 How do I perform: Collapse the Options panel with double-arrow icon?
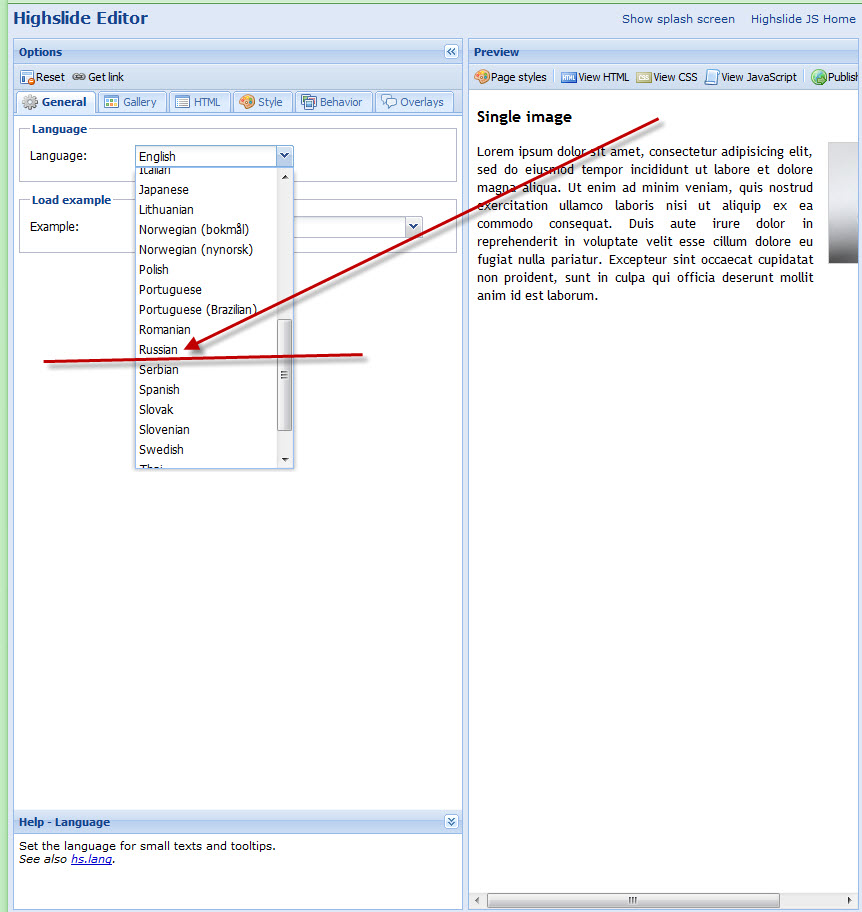click(451, 52)
